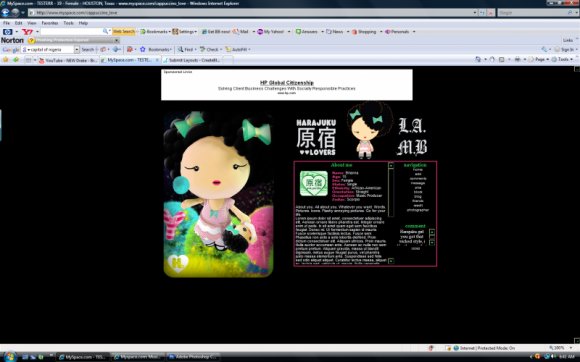The width and height of the screenshot is (580, 362).
Task: Expand the Yahoo toolbar Settings dropdown
Action: [196, 32]
